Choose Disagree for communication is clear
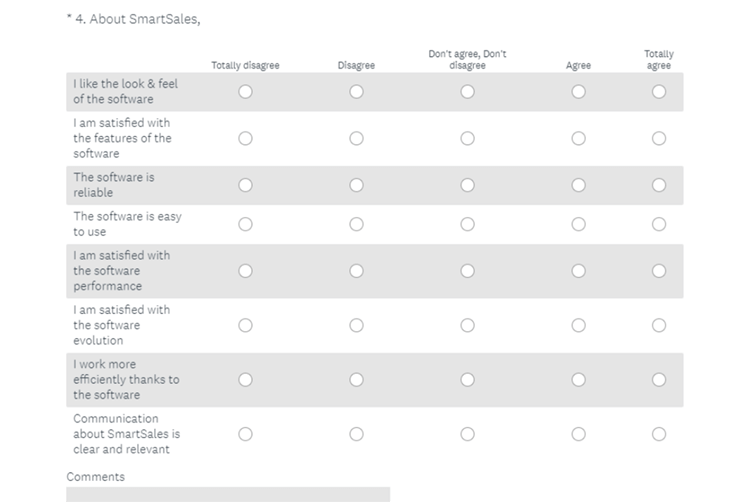The width and height of the screenshot is (750, 502). pyautogui.click(x=356, y=434)
